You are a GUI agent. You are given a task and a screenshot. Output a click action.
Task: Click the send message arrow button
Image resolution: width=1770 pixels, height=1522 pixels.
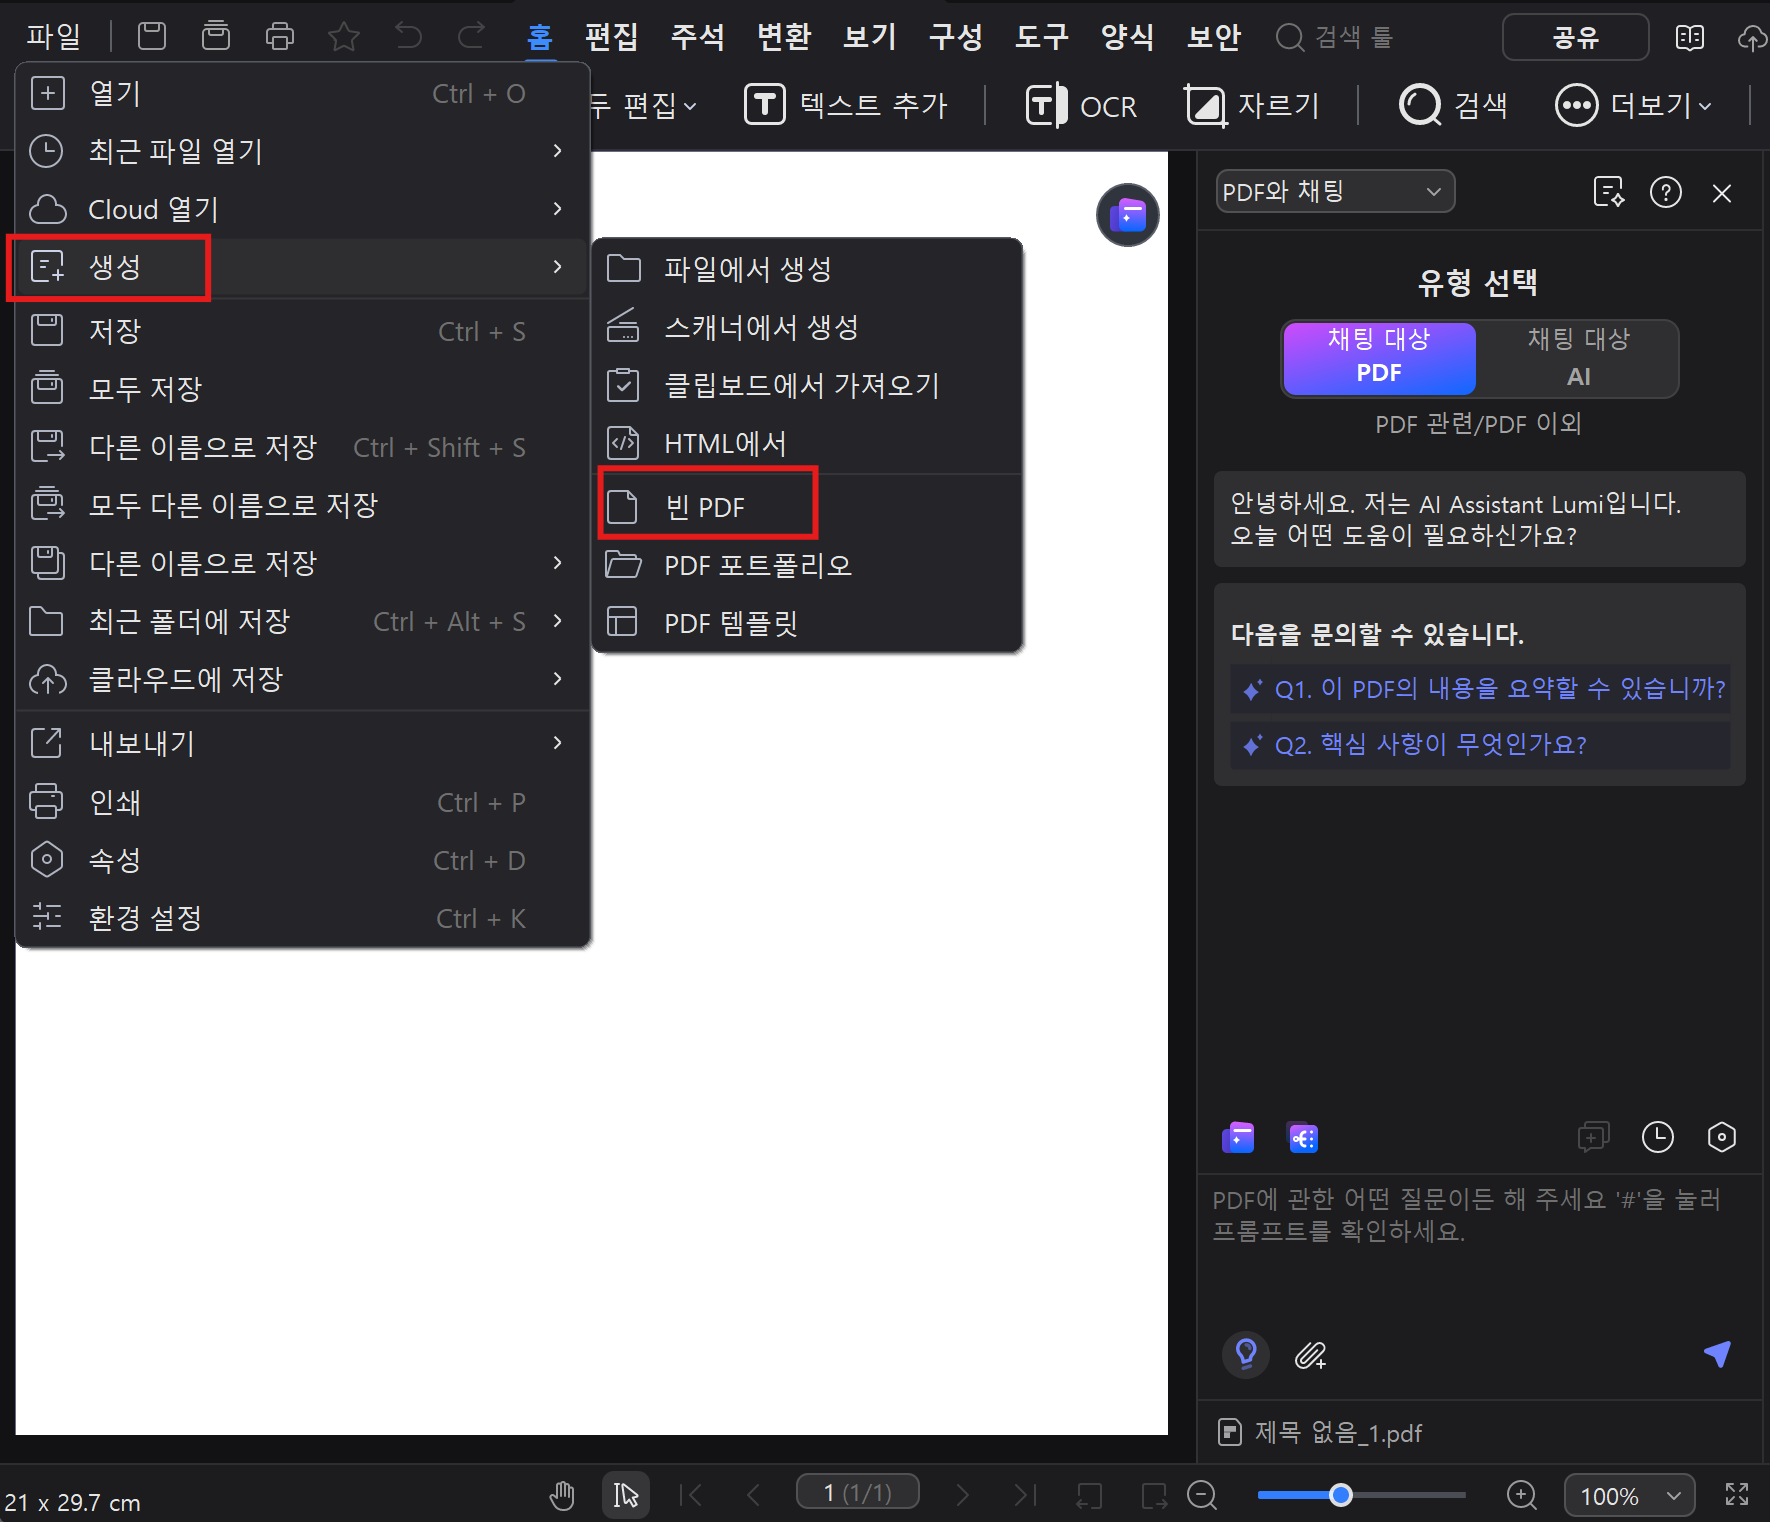coord(1717,1353)
